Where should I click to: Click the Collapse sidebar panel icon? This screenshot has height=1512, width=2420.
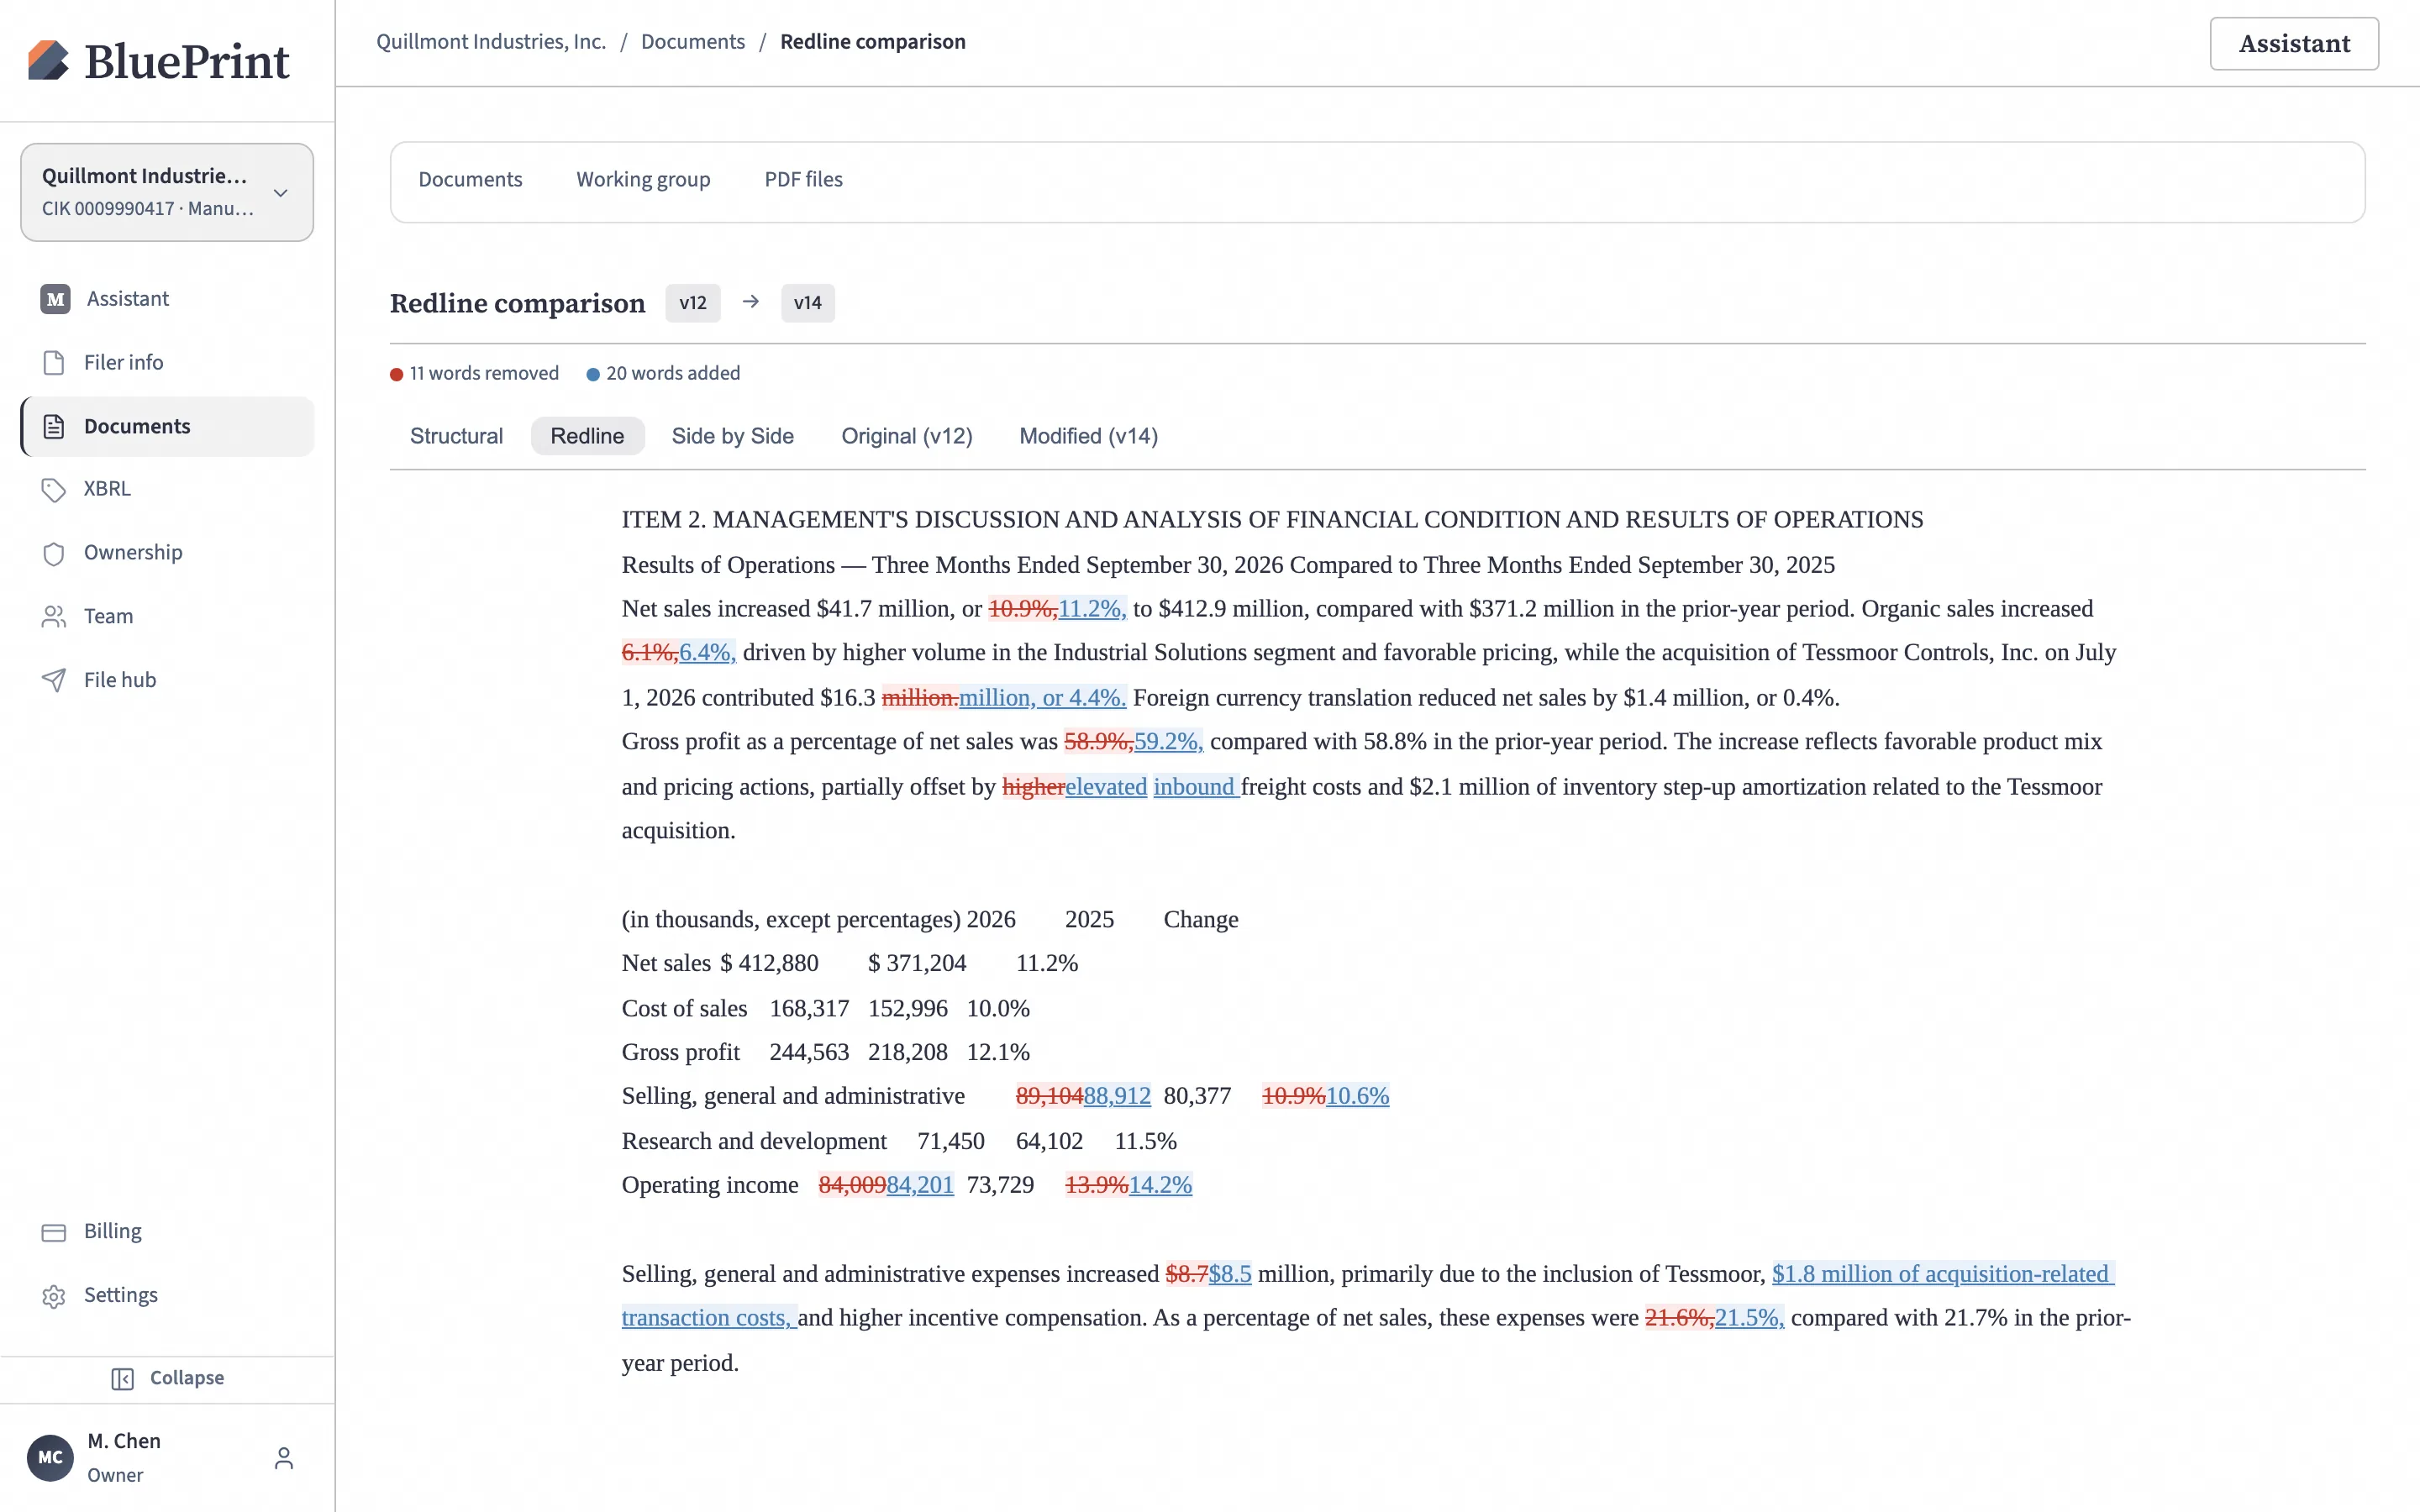coord(122,1379)
